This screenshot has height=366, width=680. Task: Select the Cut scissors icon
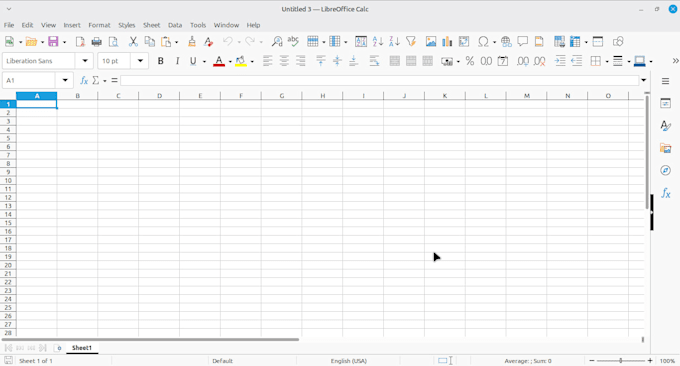pos(133,42)
